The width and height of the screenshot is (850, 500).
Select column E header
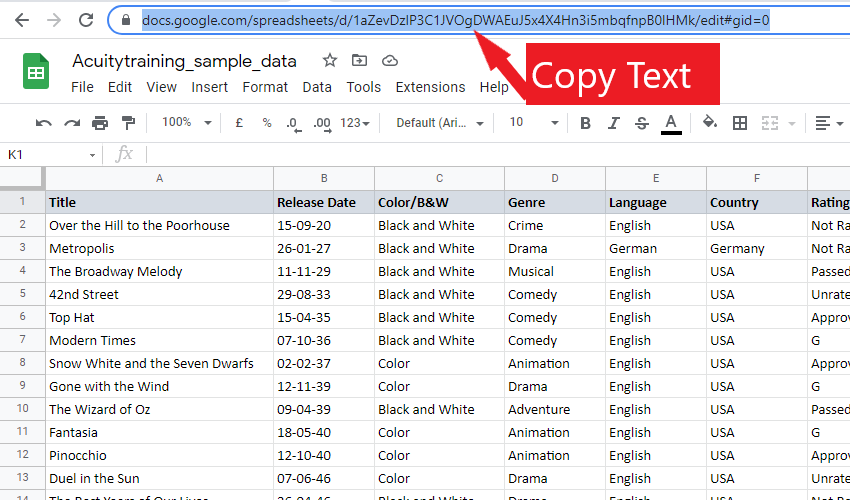click(x=656, y=178)
